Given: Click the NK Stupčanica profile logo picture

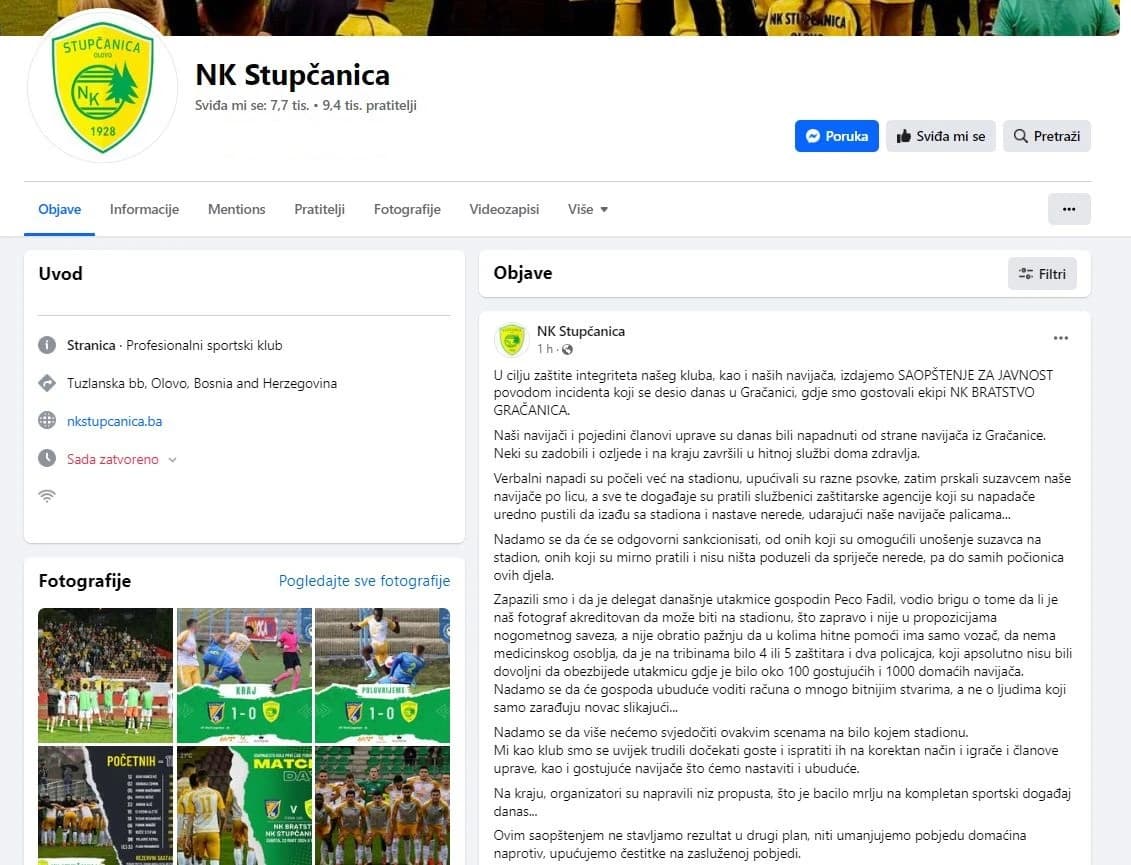Looking at the screenshot, I should click(x=102, y=87).
